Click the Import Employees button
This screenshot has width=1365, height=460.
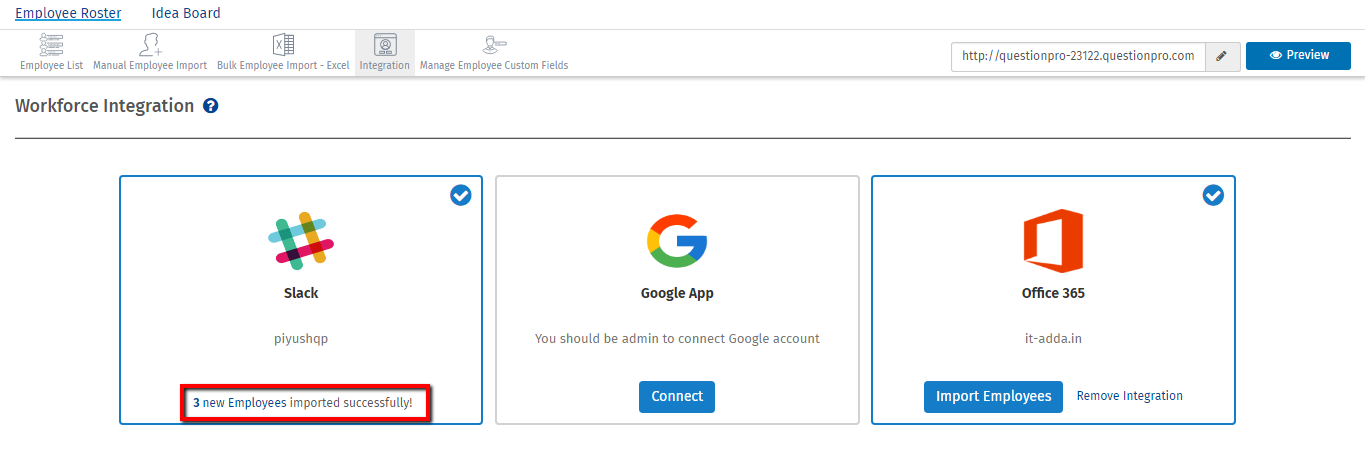(x=993, y=397)
